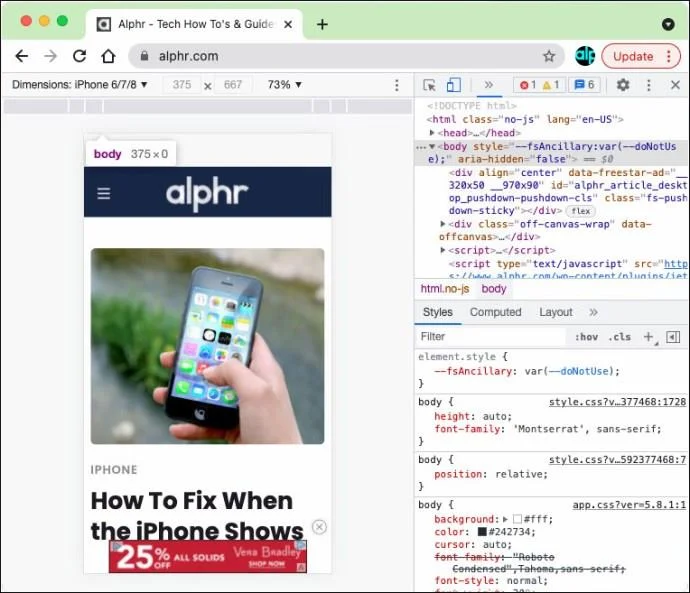Image resolution: width=690 pixels, height=593 pixels.
Task: Click the width field showing 375
Action: [x=182, y=84]
